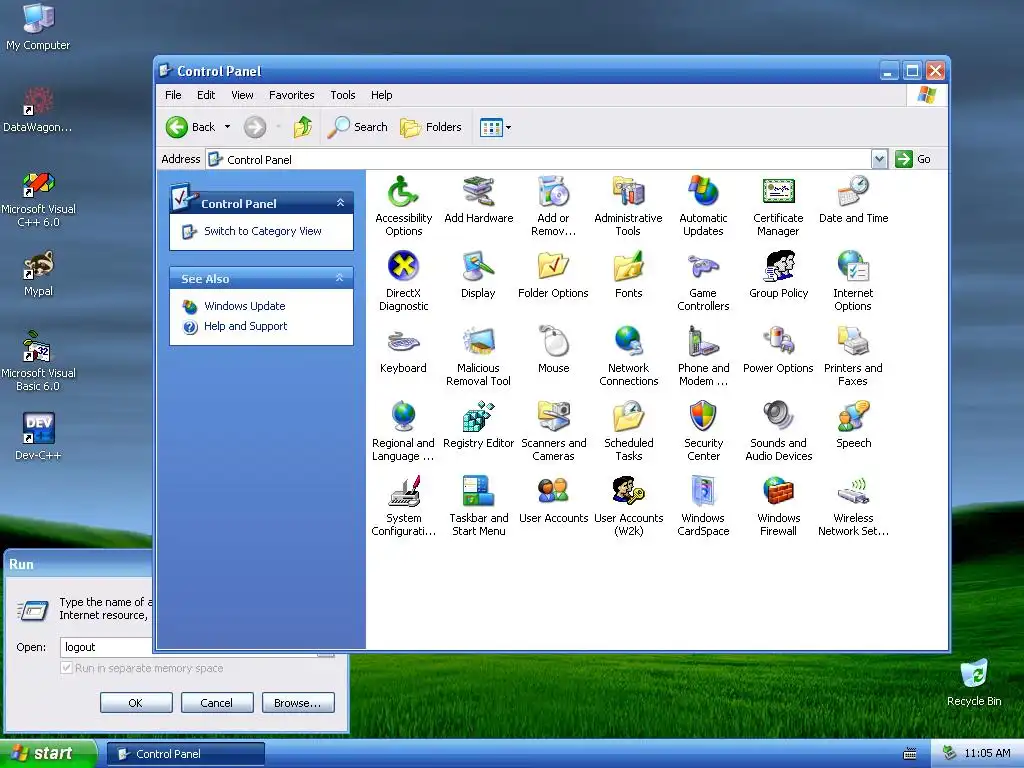Image resolution: width=1024 pixels, height=768 pixels.
Task: Click Browse in the Run dialog
Action: click(298, 703)
